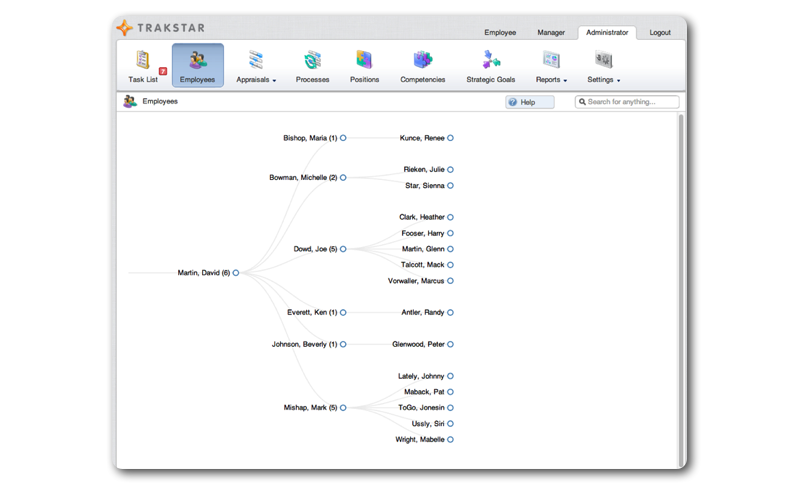The width and height of the screenshot is (800, 500).
Task: Click the circle beside Wright, Mabelle
Action: (x=450, y=439)
